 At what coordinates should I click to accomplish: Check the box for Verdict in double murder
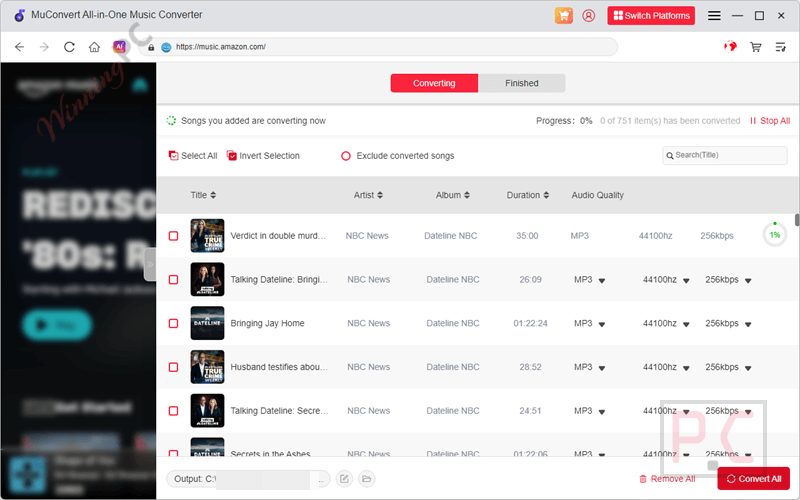[x=173, y=236]
